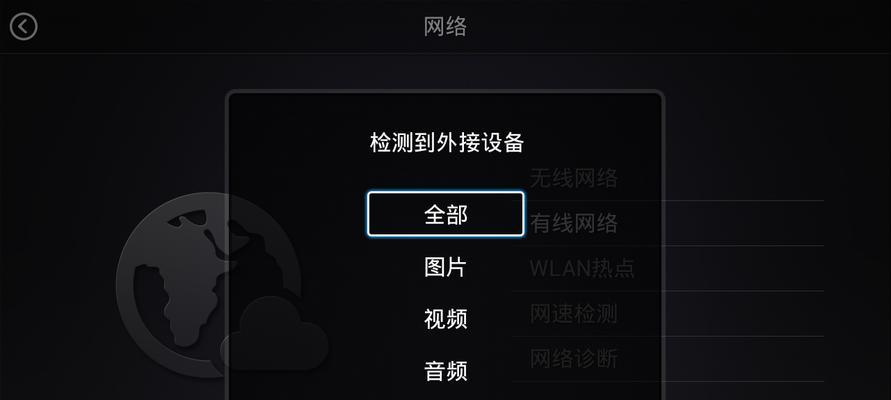
Task: Open the 有线网络 setting
Action: point(574,223)
